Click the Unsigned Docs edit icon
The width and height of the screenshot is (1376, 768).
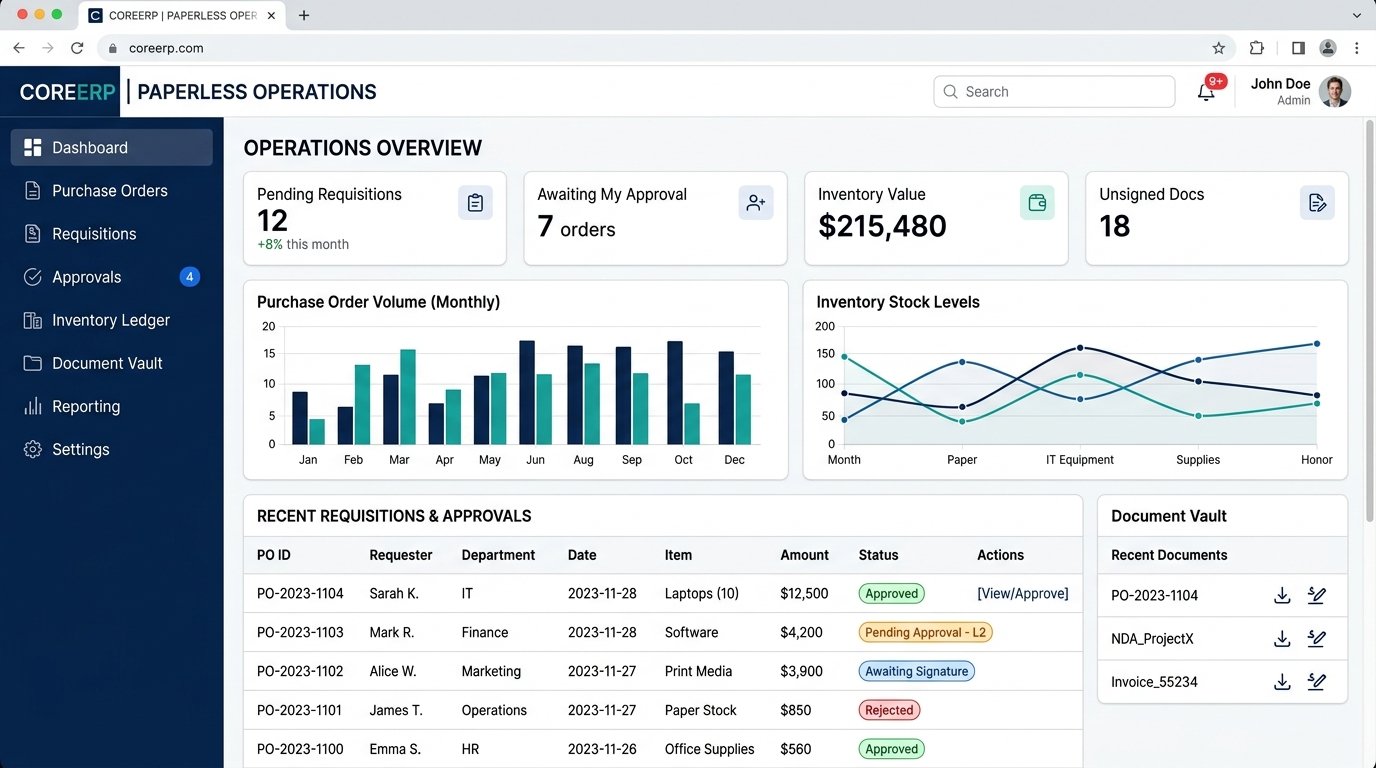pos(1318,203)
